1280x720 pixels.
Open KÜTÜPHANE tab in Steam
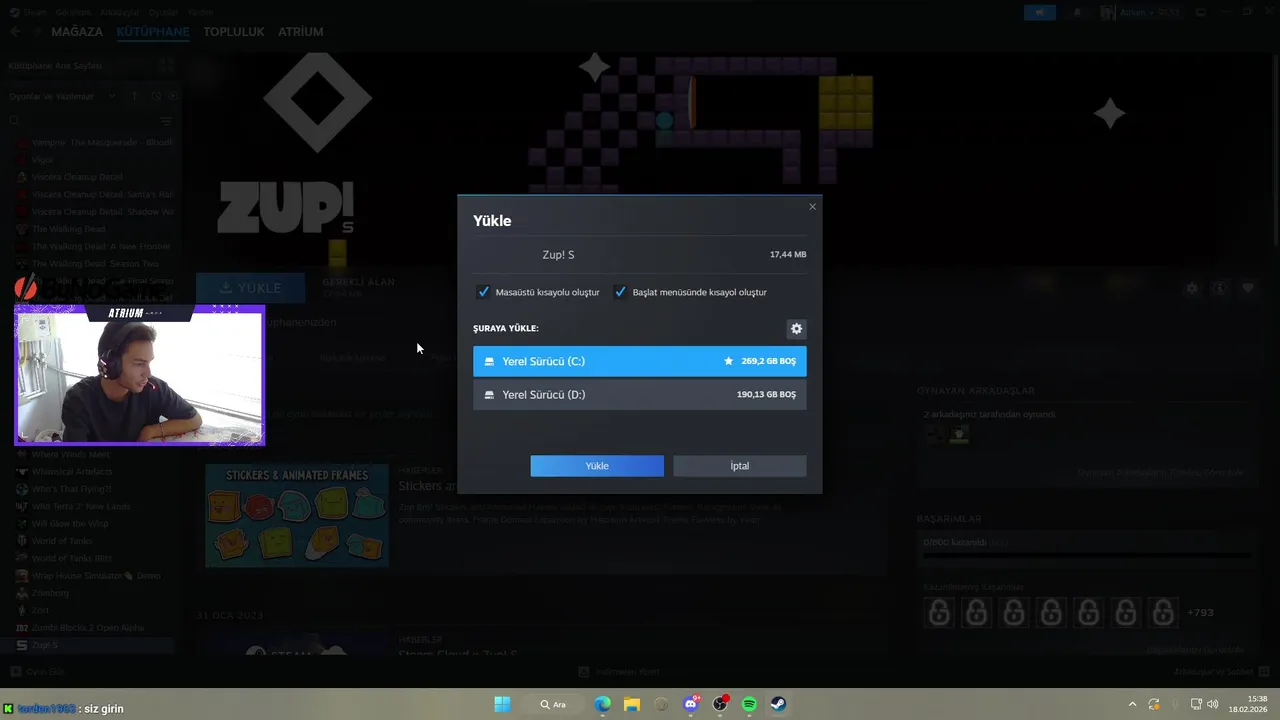pos(152,32)
